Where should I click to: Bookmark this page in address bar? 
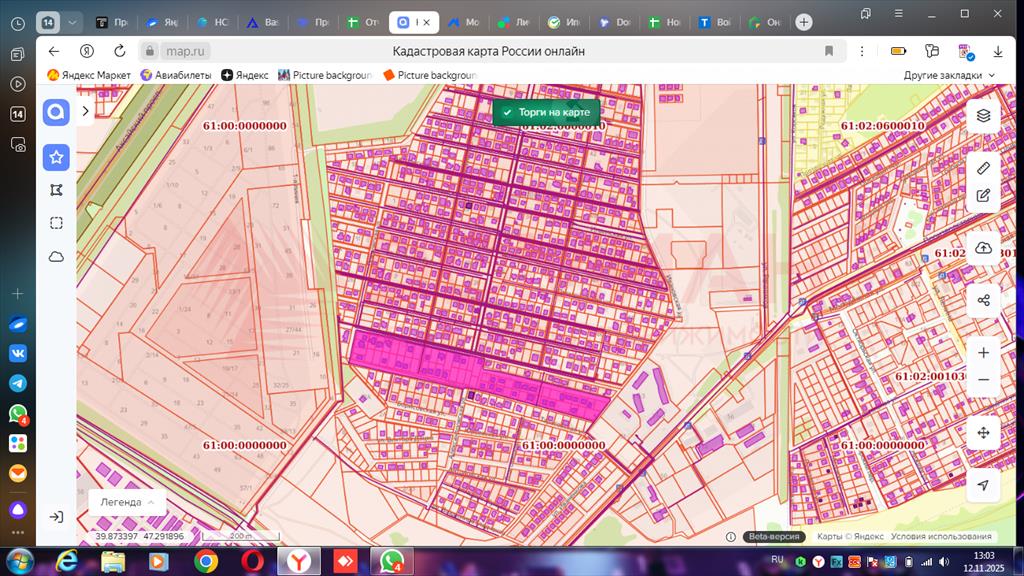click(x=829, y=51)
